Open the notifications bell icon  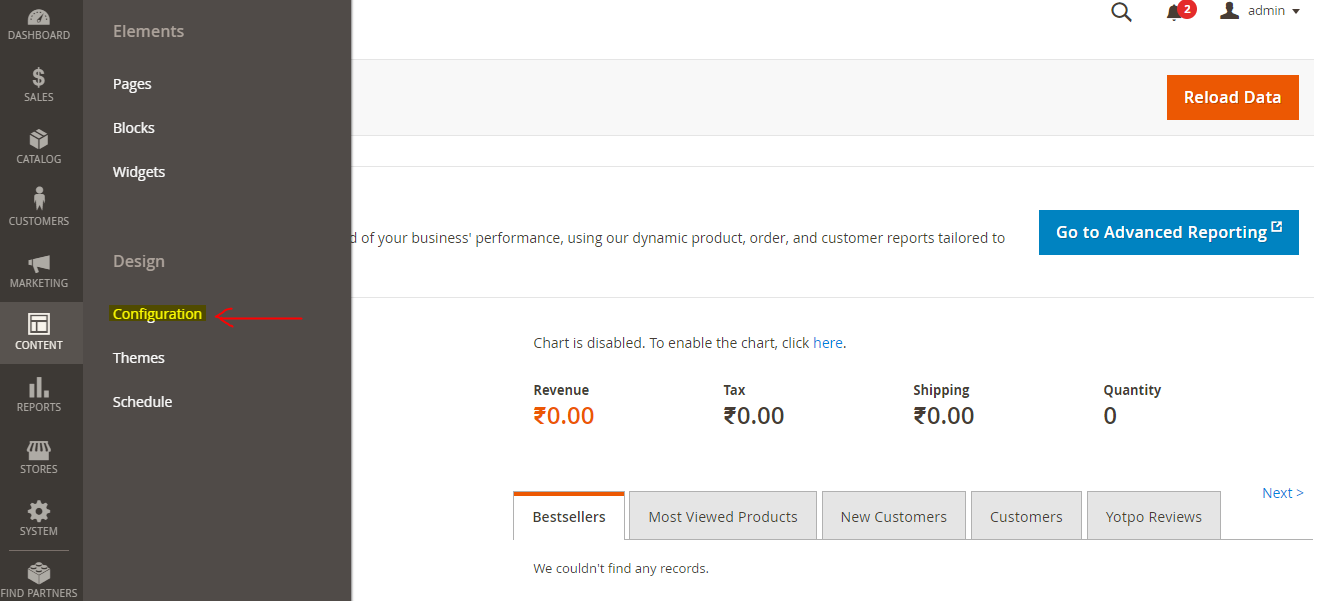(x=1174, y=12)
